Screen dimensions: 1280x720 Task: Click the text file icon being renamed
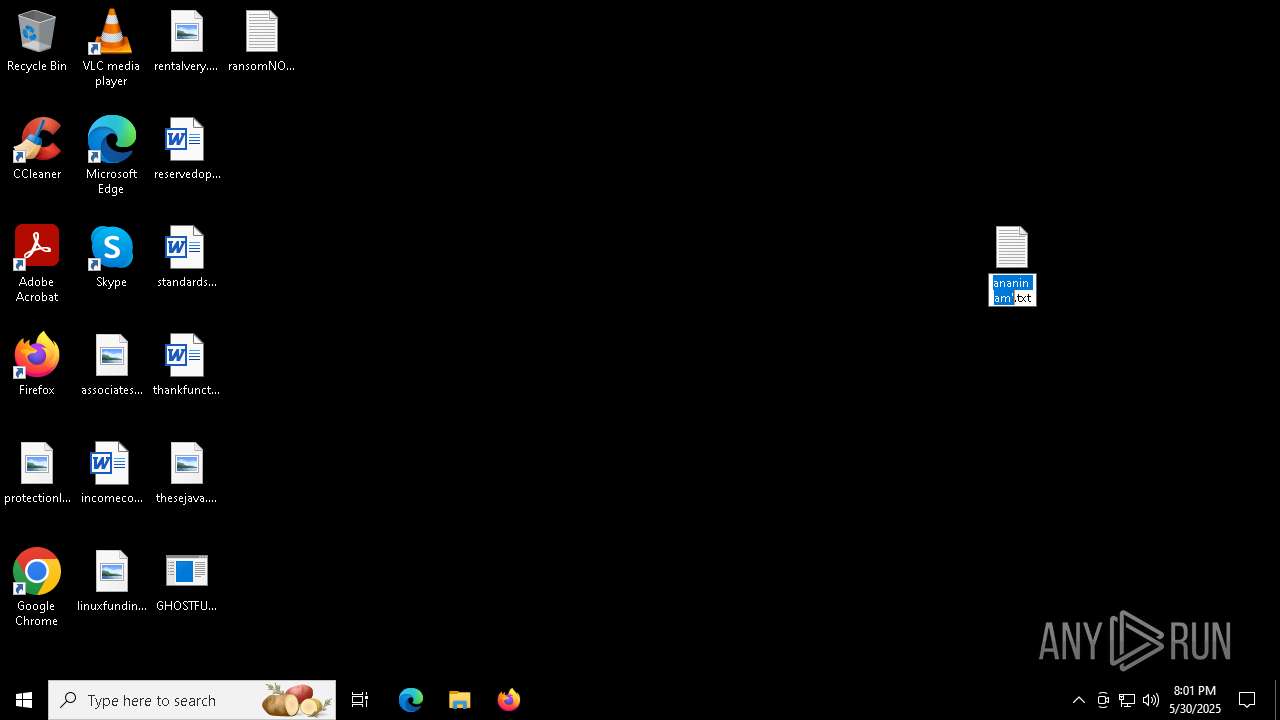tap(1011, 247)
